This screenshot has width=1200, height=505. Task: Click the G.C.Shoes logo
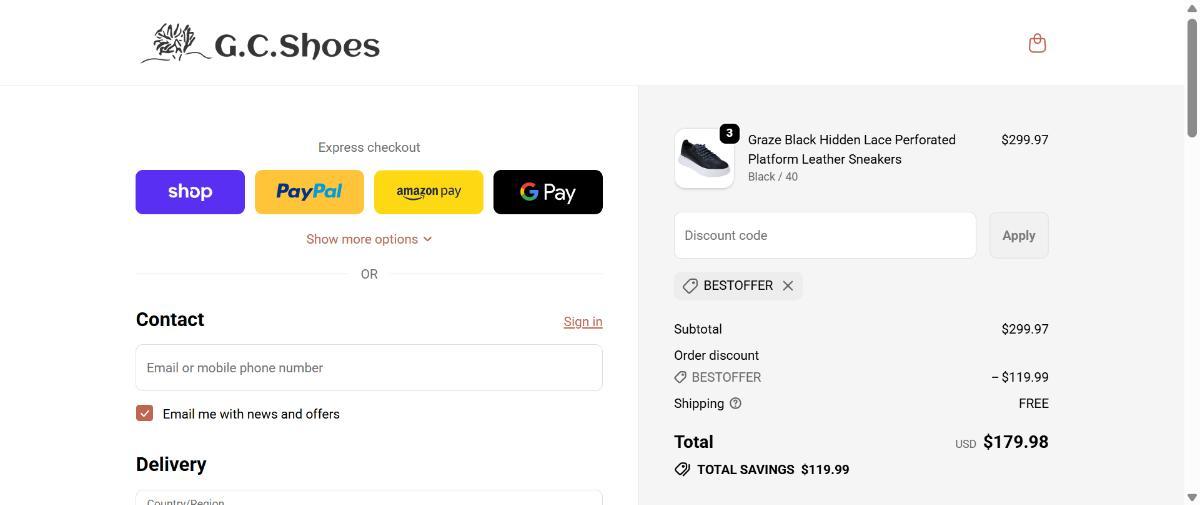260,44
